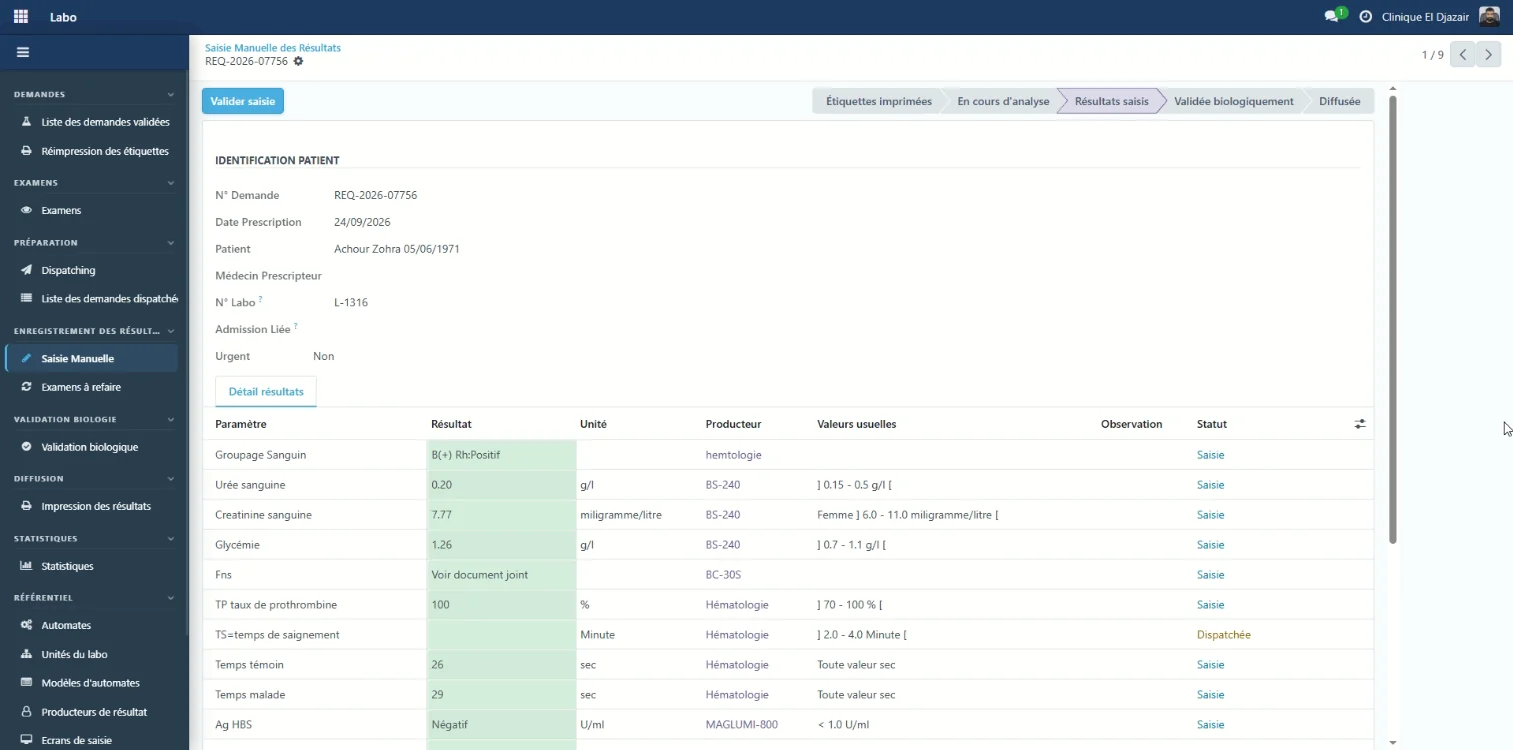Select the Étiquettes imprimées status step
Viewport: 1513px width, 750px height.
(x=878, y=101)
